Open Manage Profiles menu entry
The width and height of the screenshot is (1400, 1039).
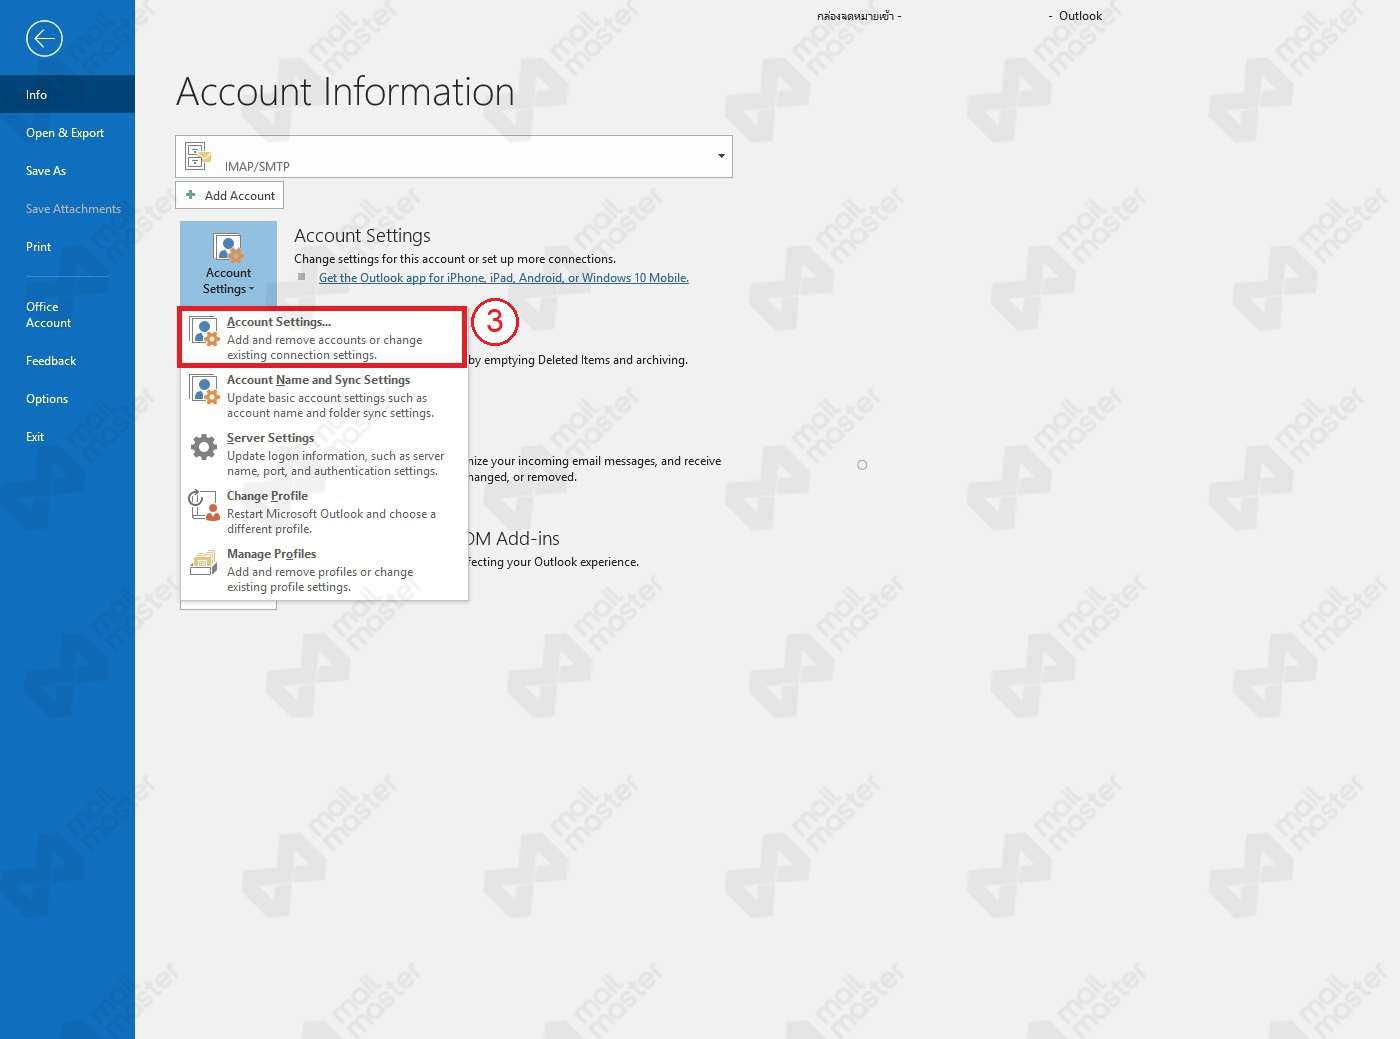(324, 570)
